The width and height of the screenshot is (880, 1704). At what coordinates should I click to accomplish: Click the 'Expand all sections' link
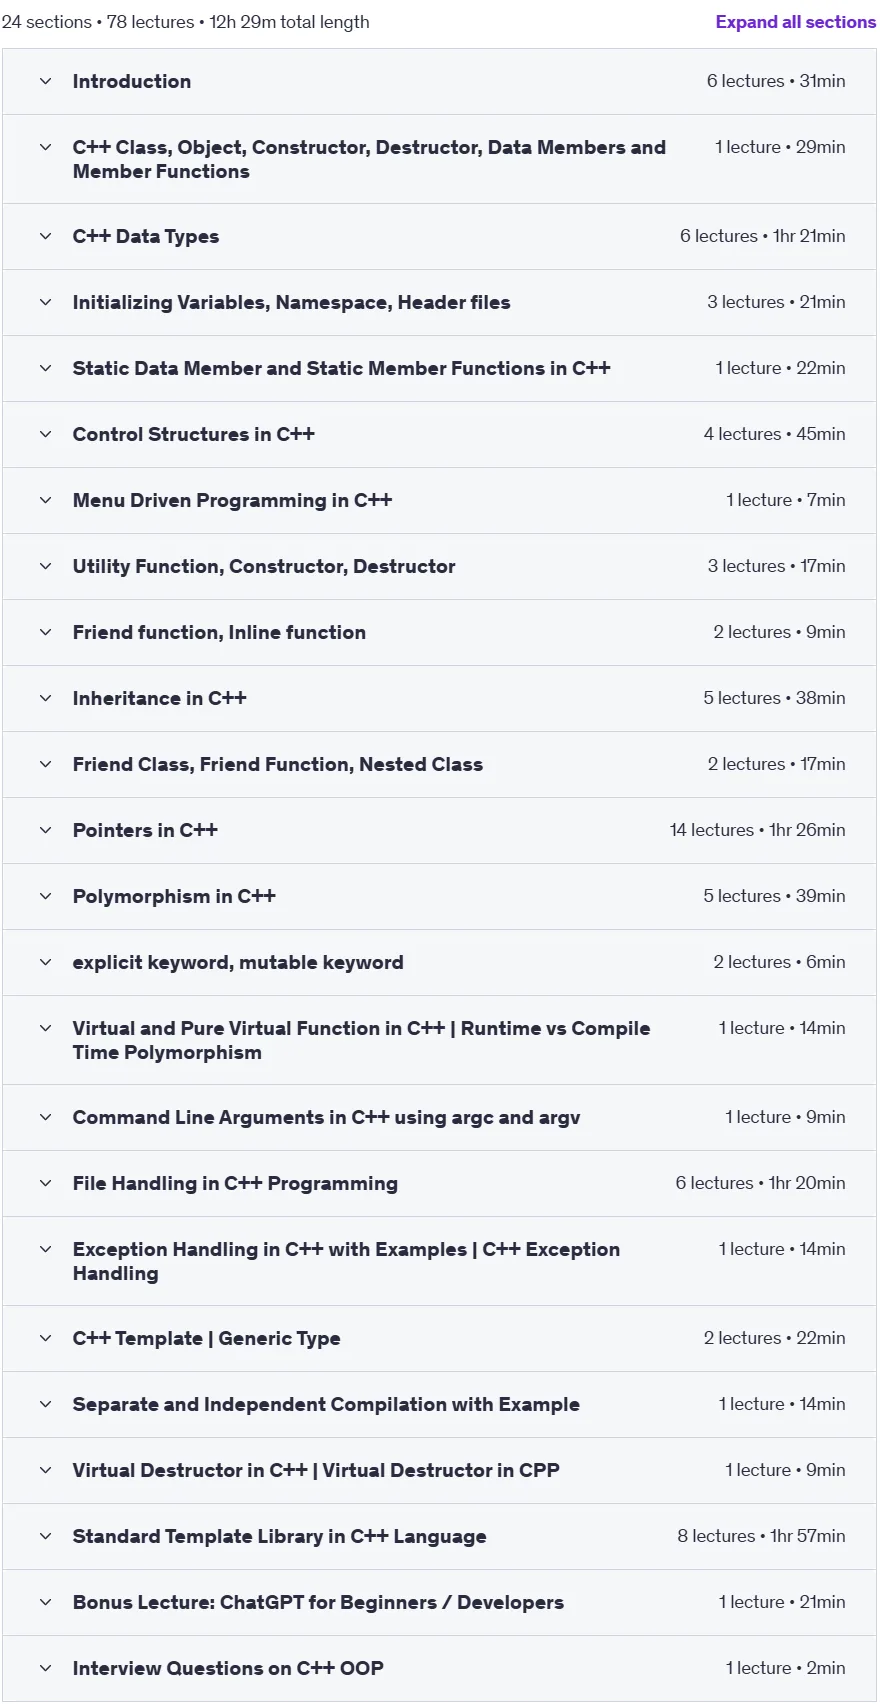click(795, 22)
